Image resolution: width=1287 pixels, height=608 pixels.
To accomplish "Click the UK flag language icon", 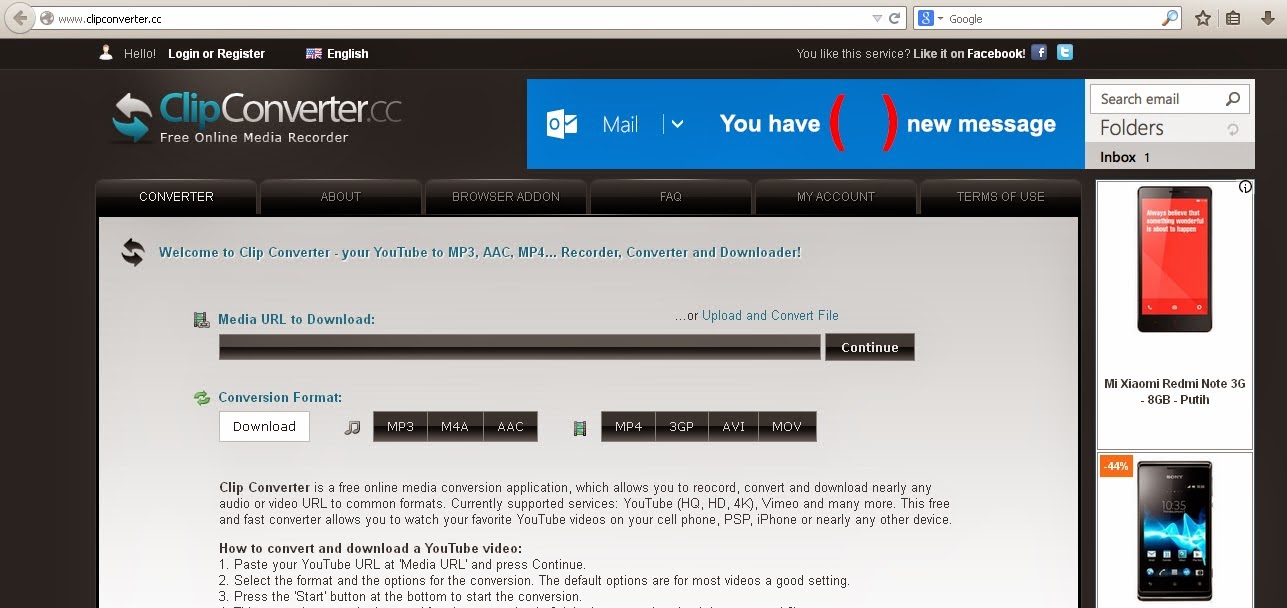I will point(314,54).
